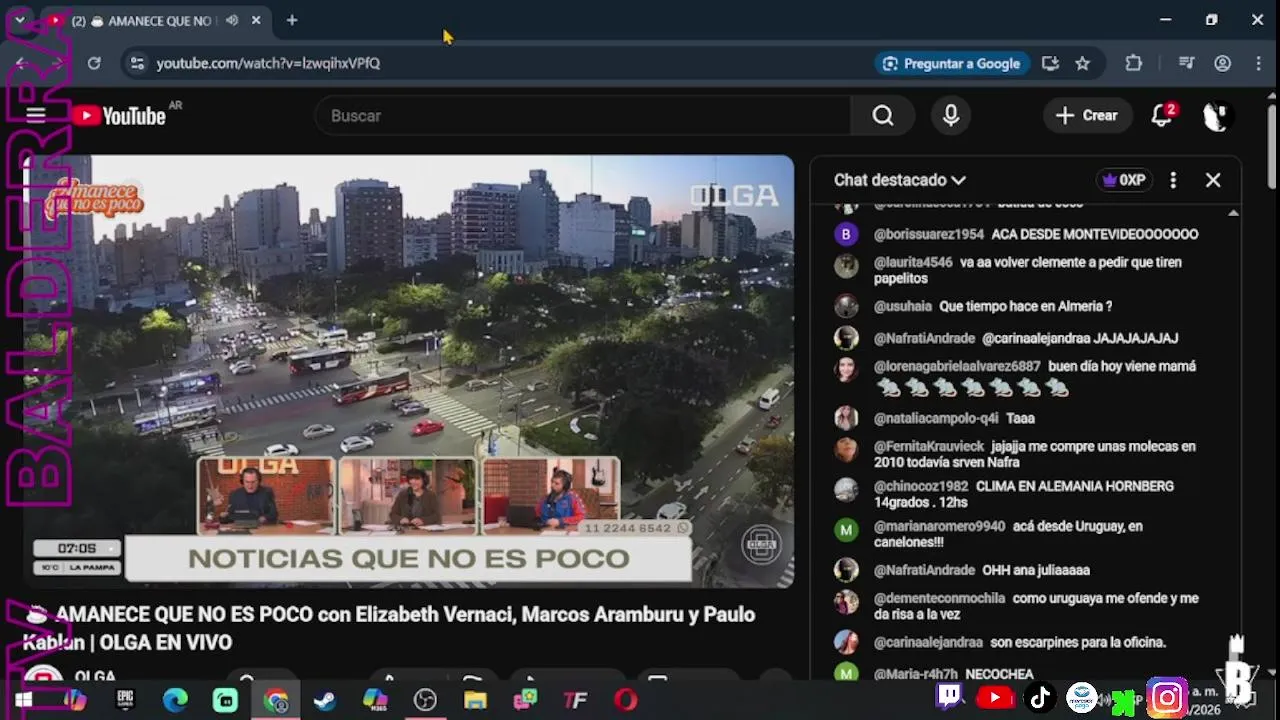
Task: Click the URL youtube.com/watch address
Action: pos(268,63)
